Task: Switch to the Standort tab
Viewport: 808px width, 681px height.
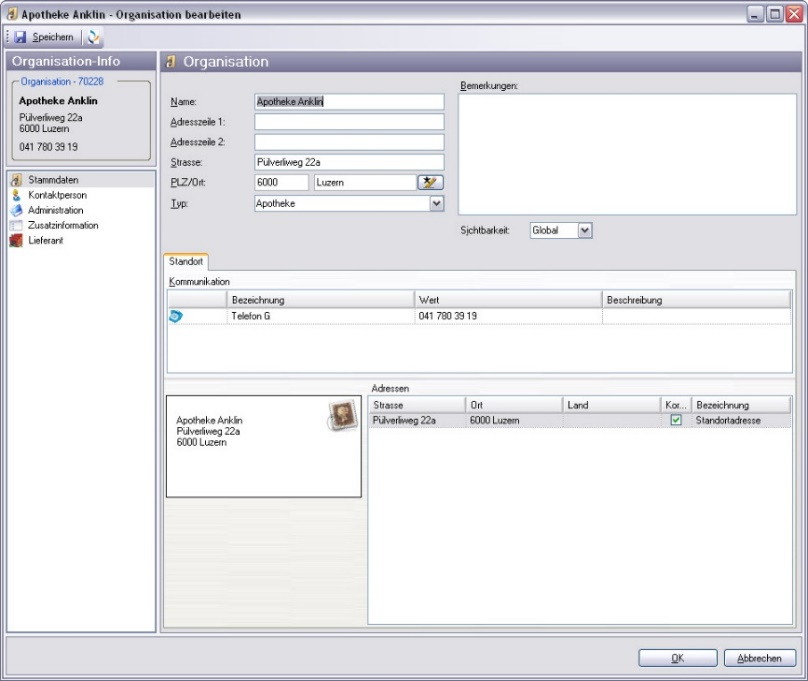Action: 185,261
